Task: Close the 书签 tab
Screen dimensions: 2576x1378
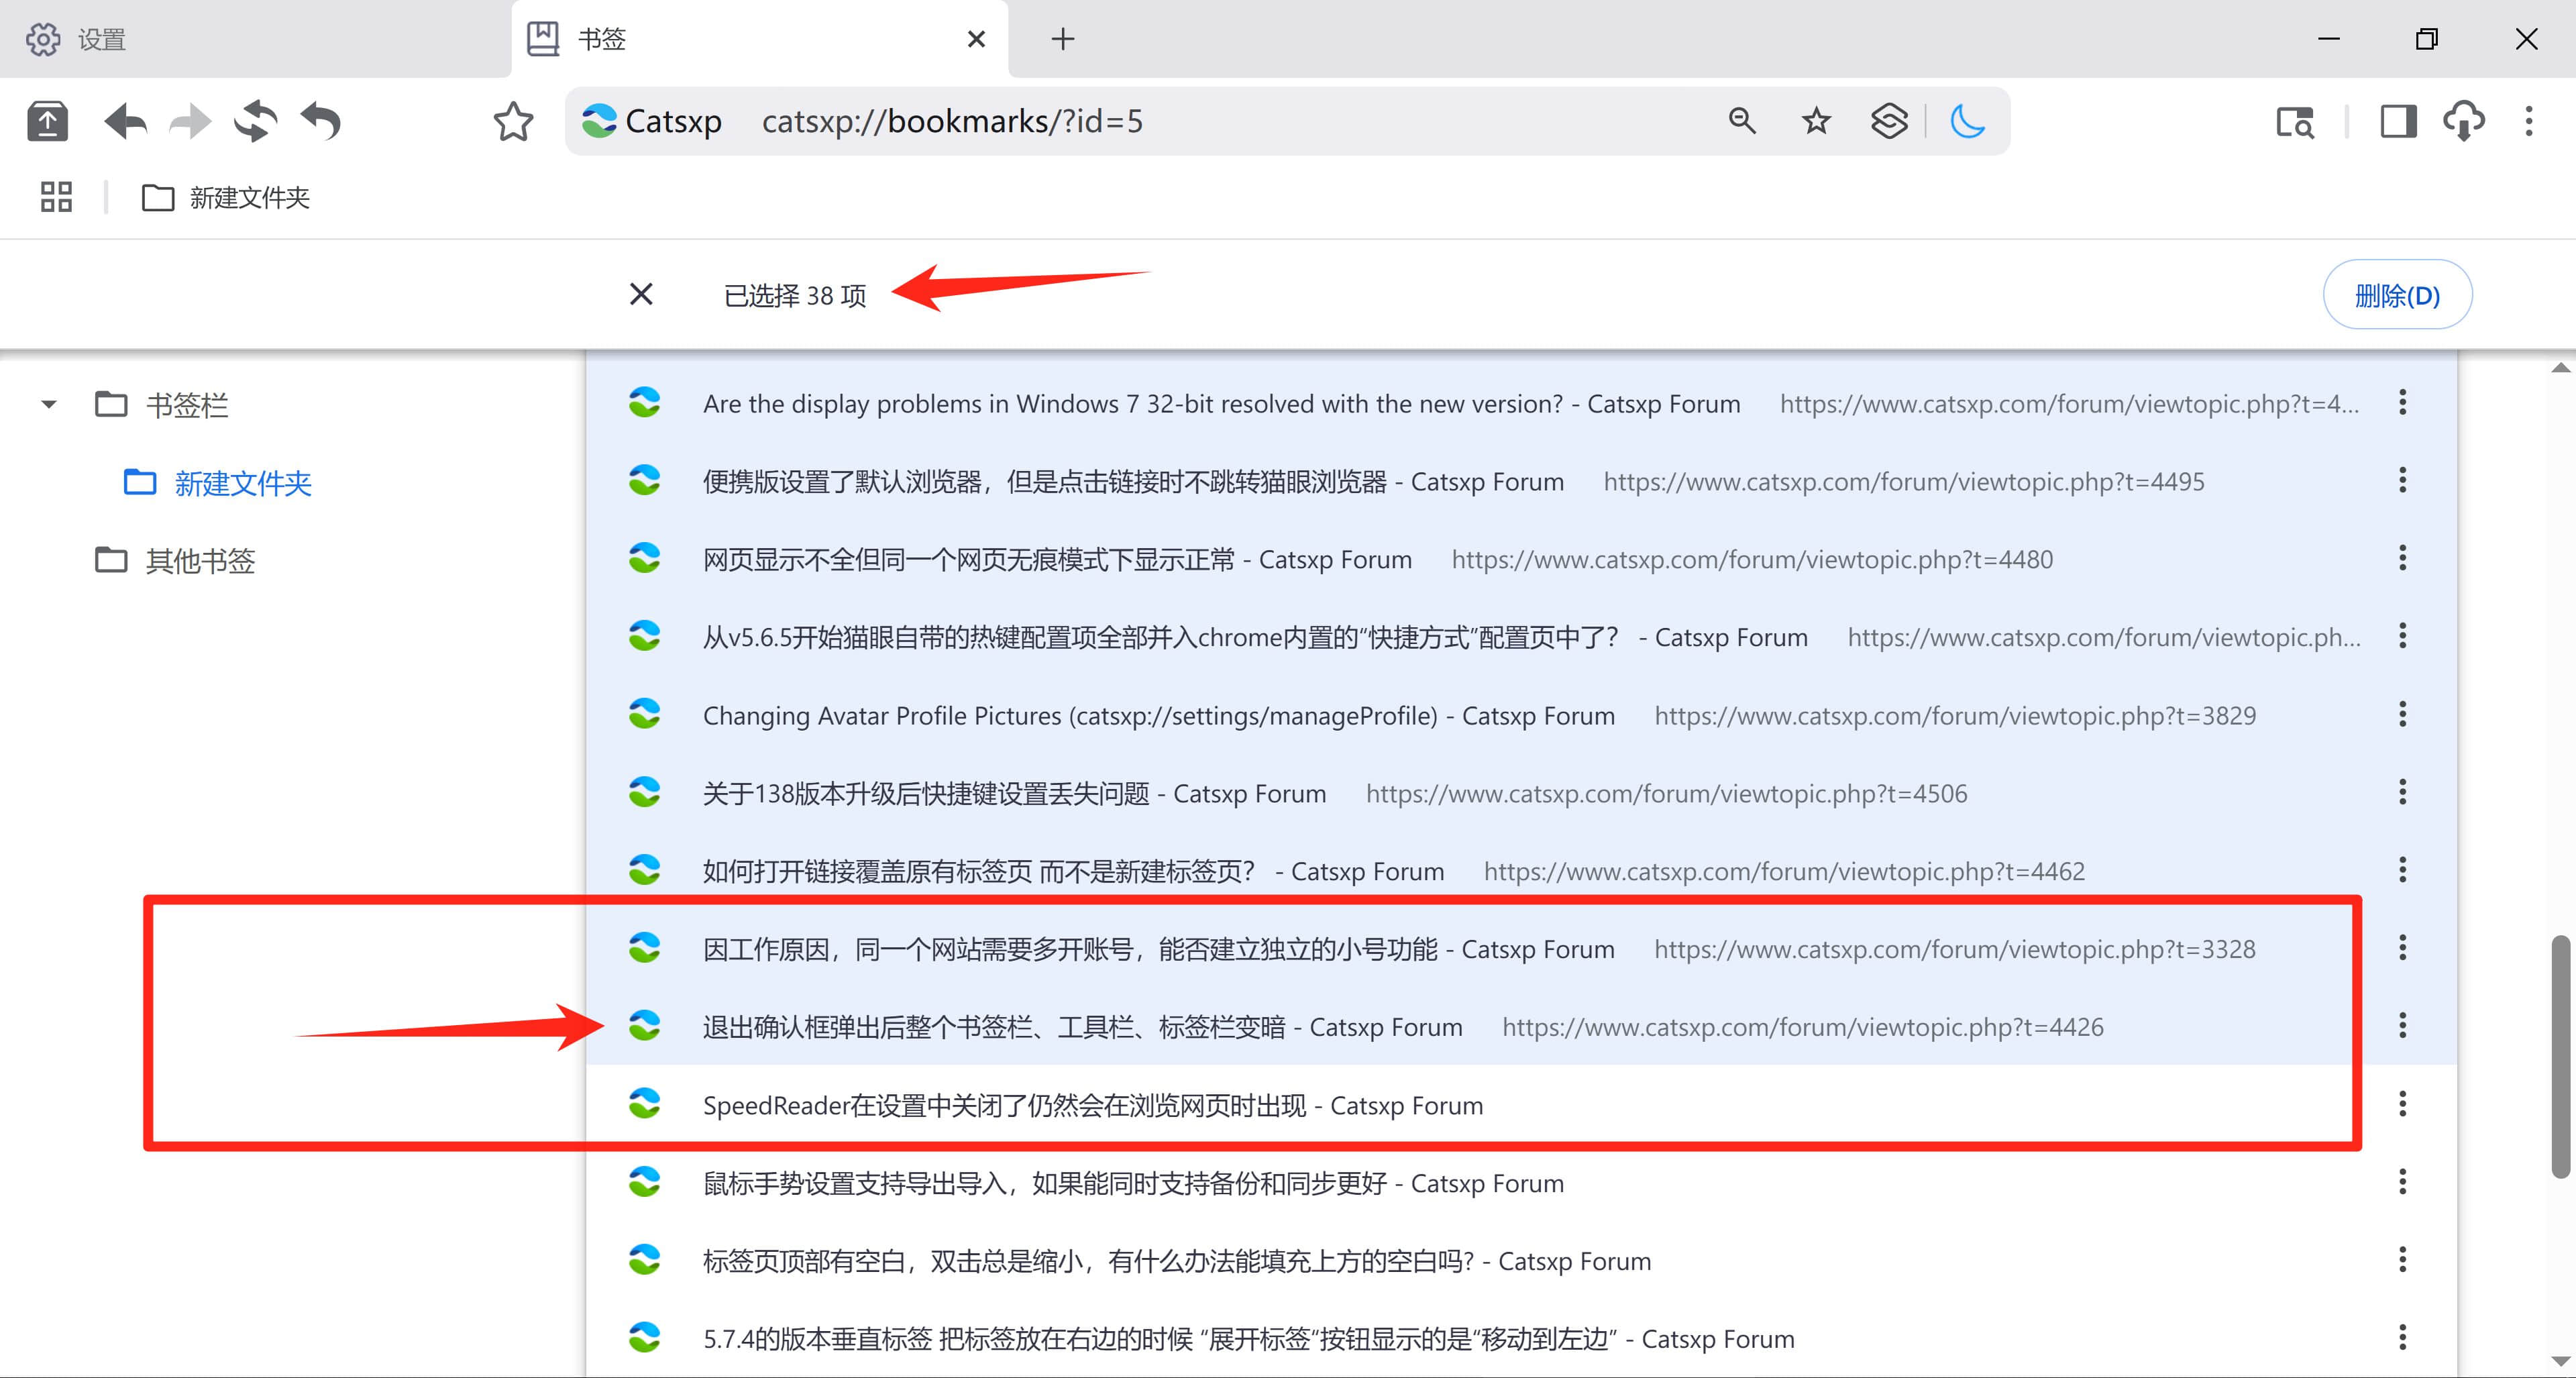Action: coord(976,39)
